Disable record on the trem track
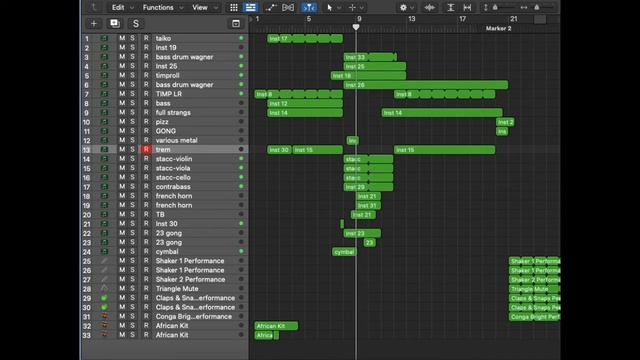Screen dimensions: 640x360 tap(146, 149)
